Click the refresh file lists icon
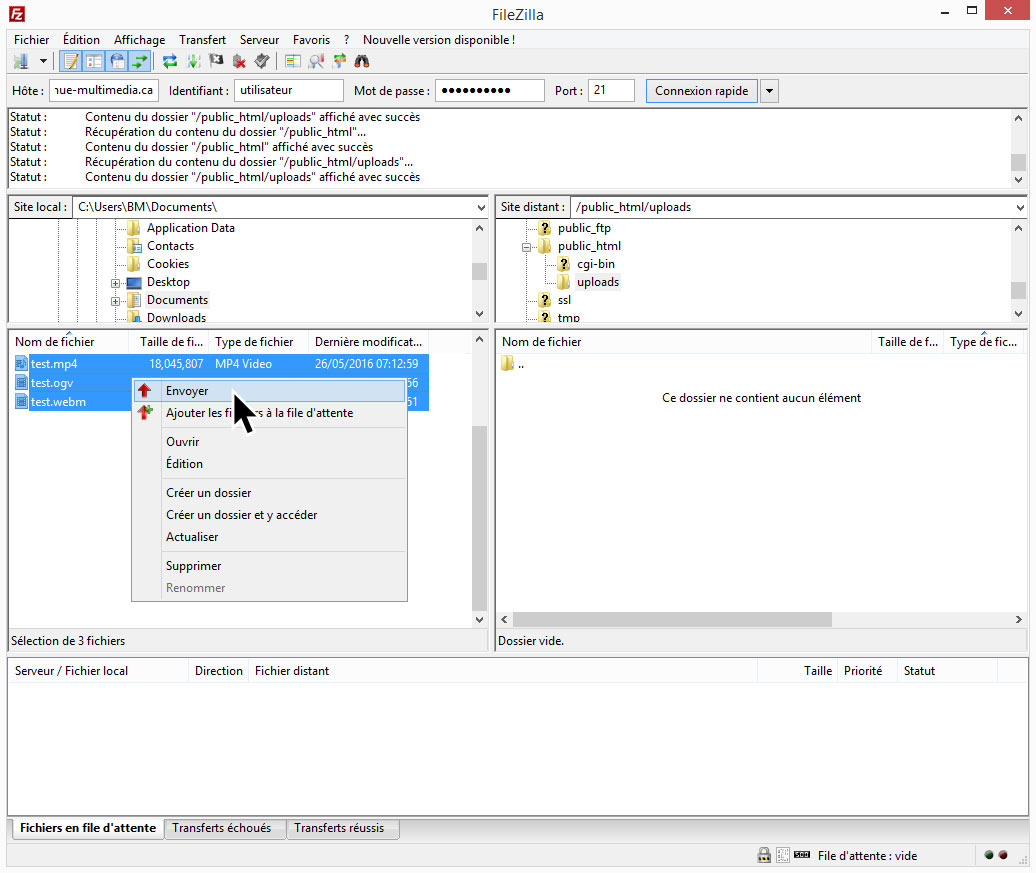Image resolution: width=1036 pixels, height=873 pixels. point(170,62)
